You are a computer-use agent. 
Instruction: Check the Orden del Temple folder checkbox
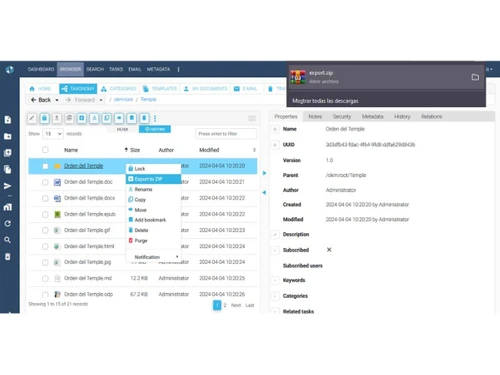click(x=45, y=166)
